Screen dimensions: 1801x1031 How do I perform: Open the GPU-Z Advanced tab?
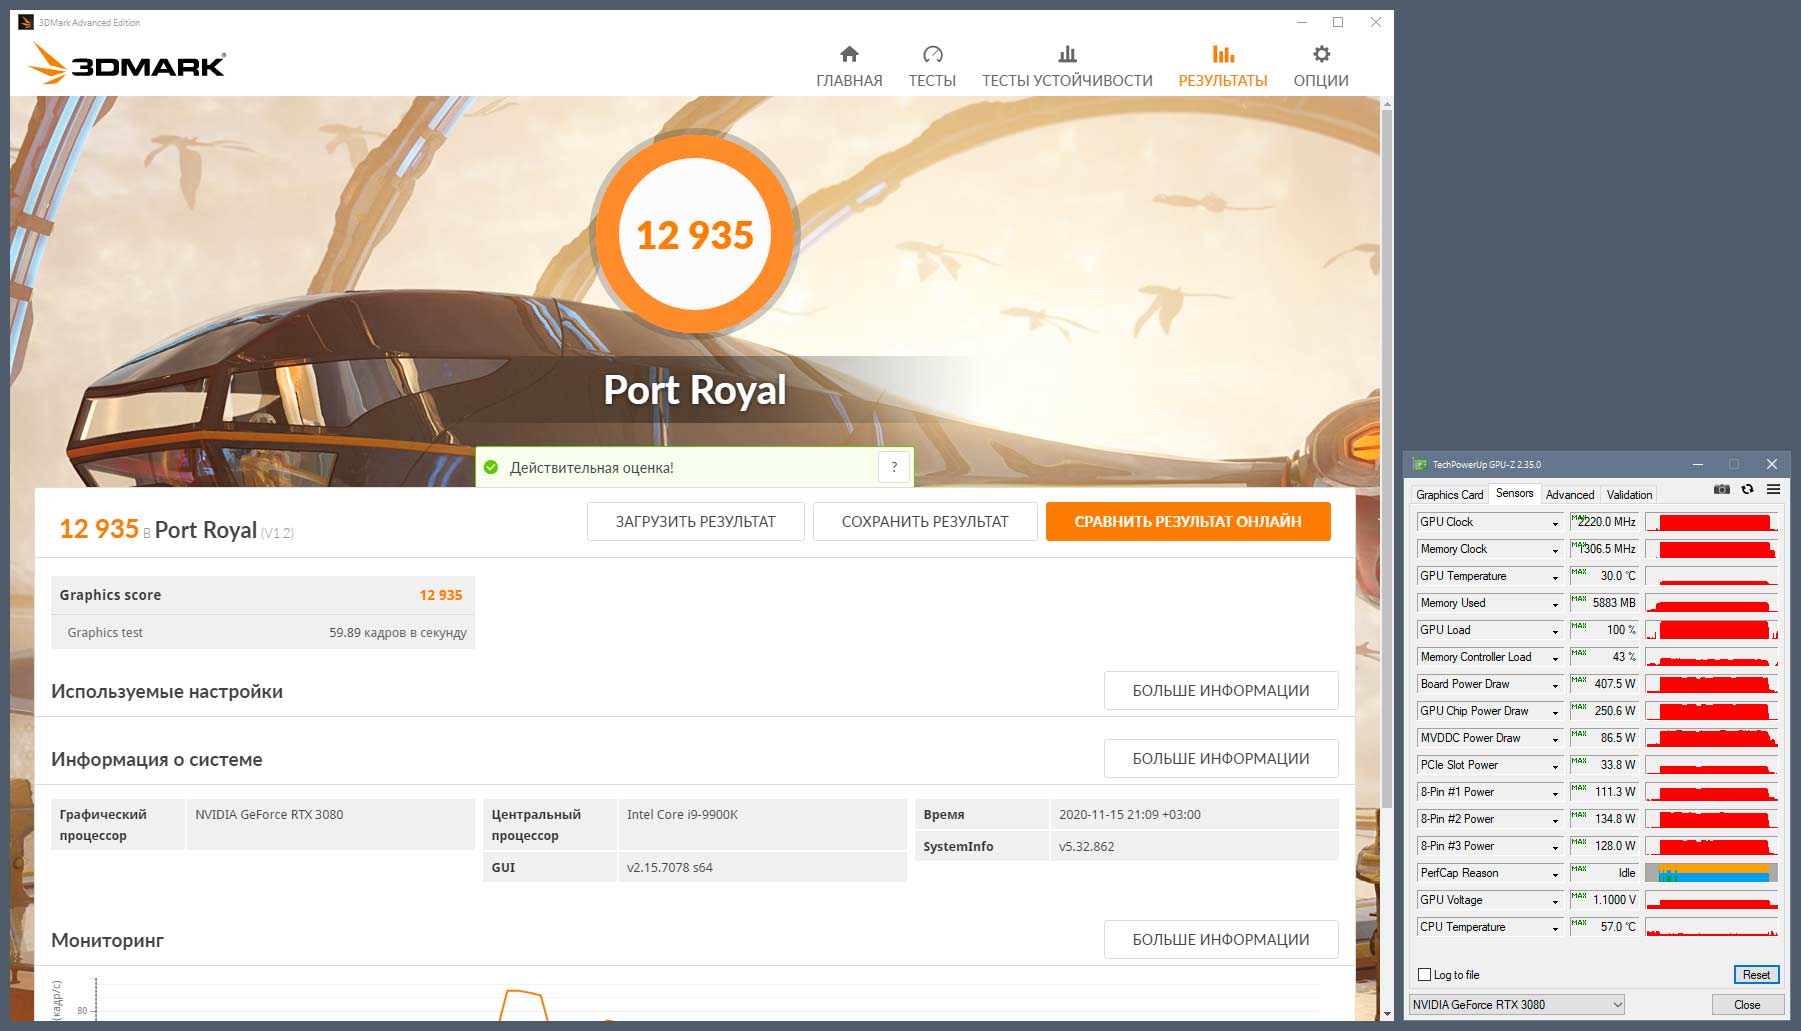1570,495
